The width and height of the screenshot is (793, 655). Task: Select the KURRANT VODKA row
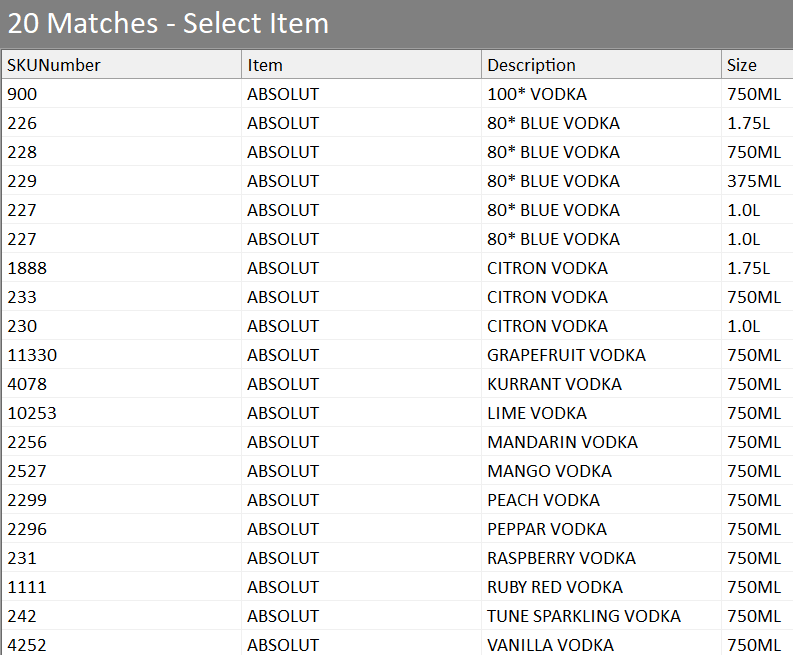pyautogui.click(x=554, y=384)
